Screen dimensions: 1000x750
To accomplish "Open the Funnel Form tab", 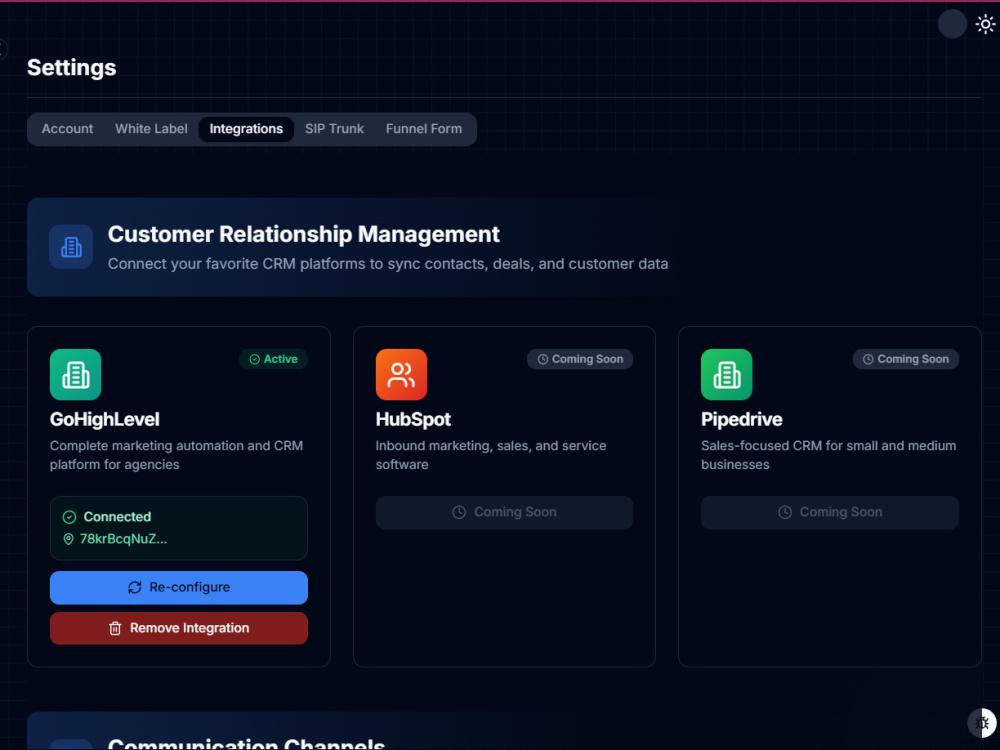I will (423, 129).
